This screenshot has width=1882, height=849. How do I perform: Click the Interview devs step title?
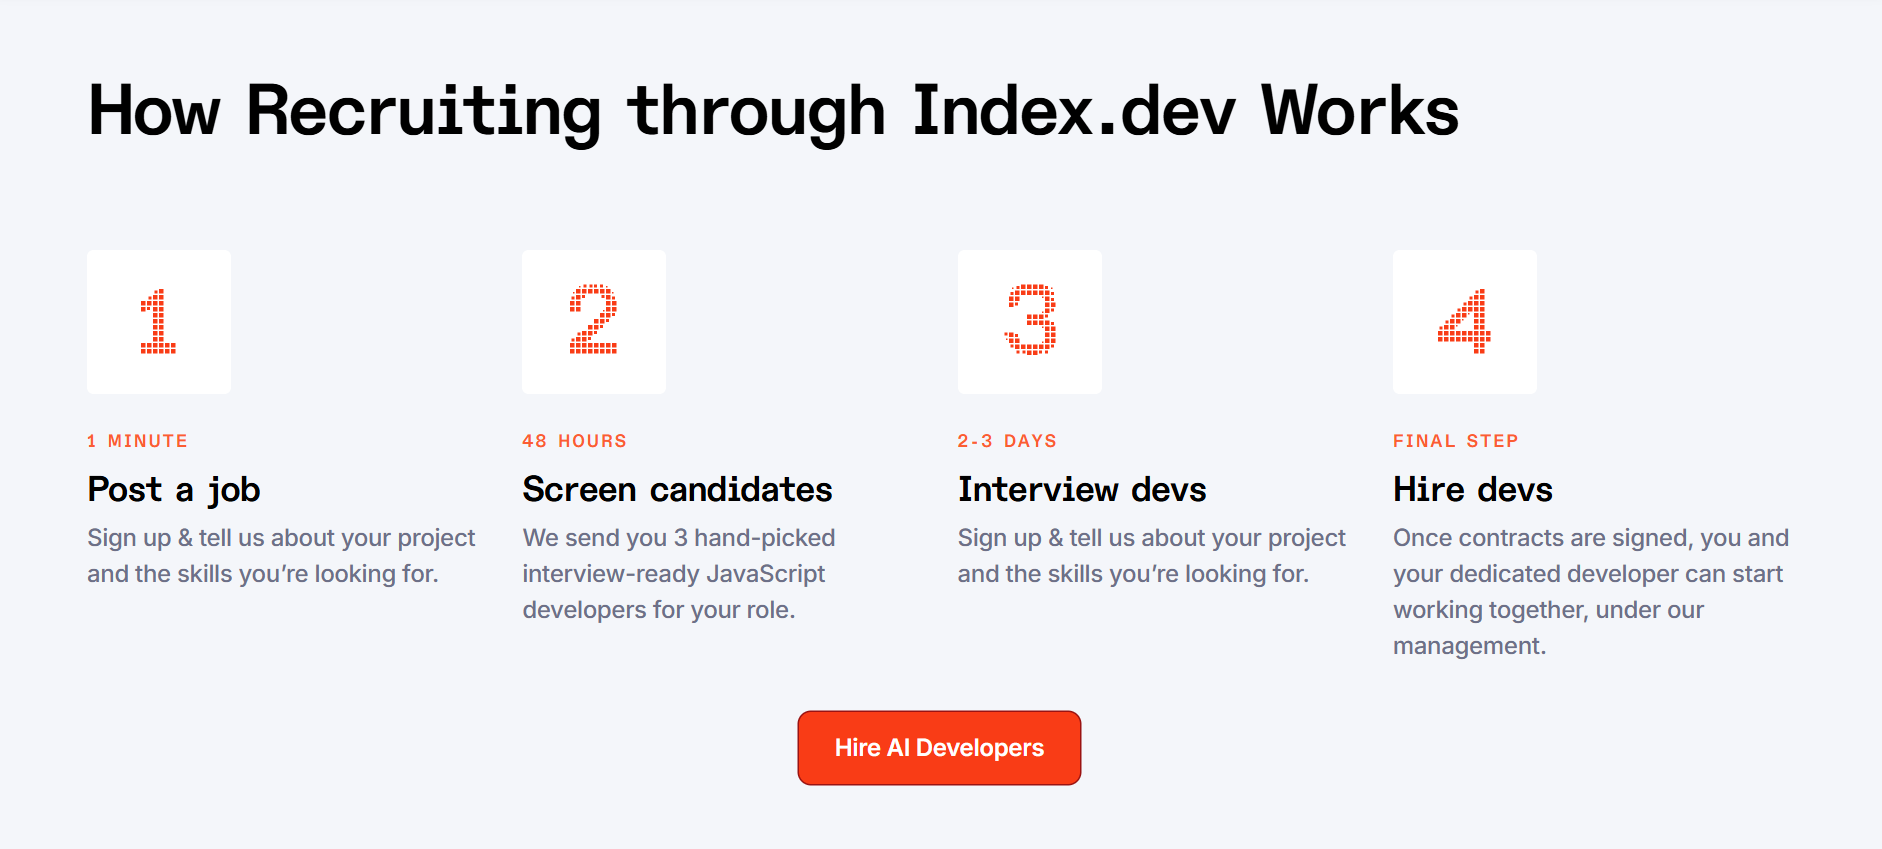[x=1082, y=489]
